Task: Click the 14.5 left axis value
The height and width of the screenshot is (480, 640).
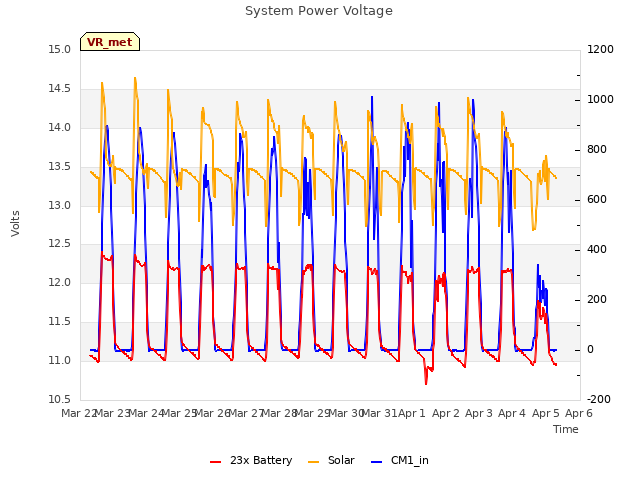Action: 59,89
